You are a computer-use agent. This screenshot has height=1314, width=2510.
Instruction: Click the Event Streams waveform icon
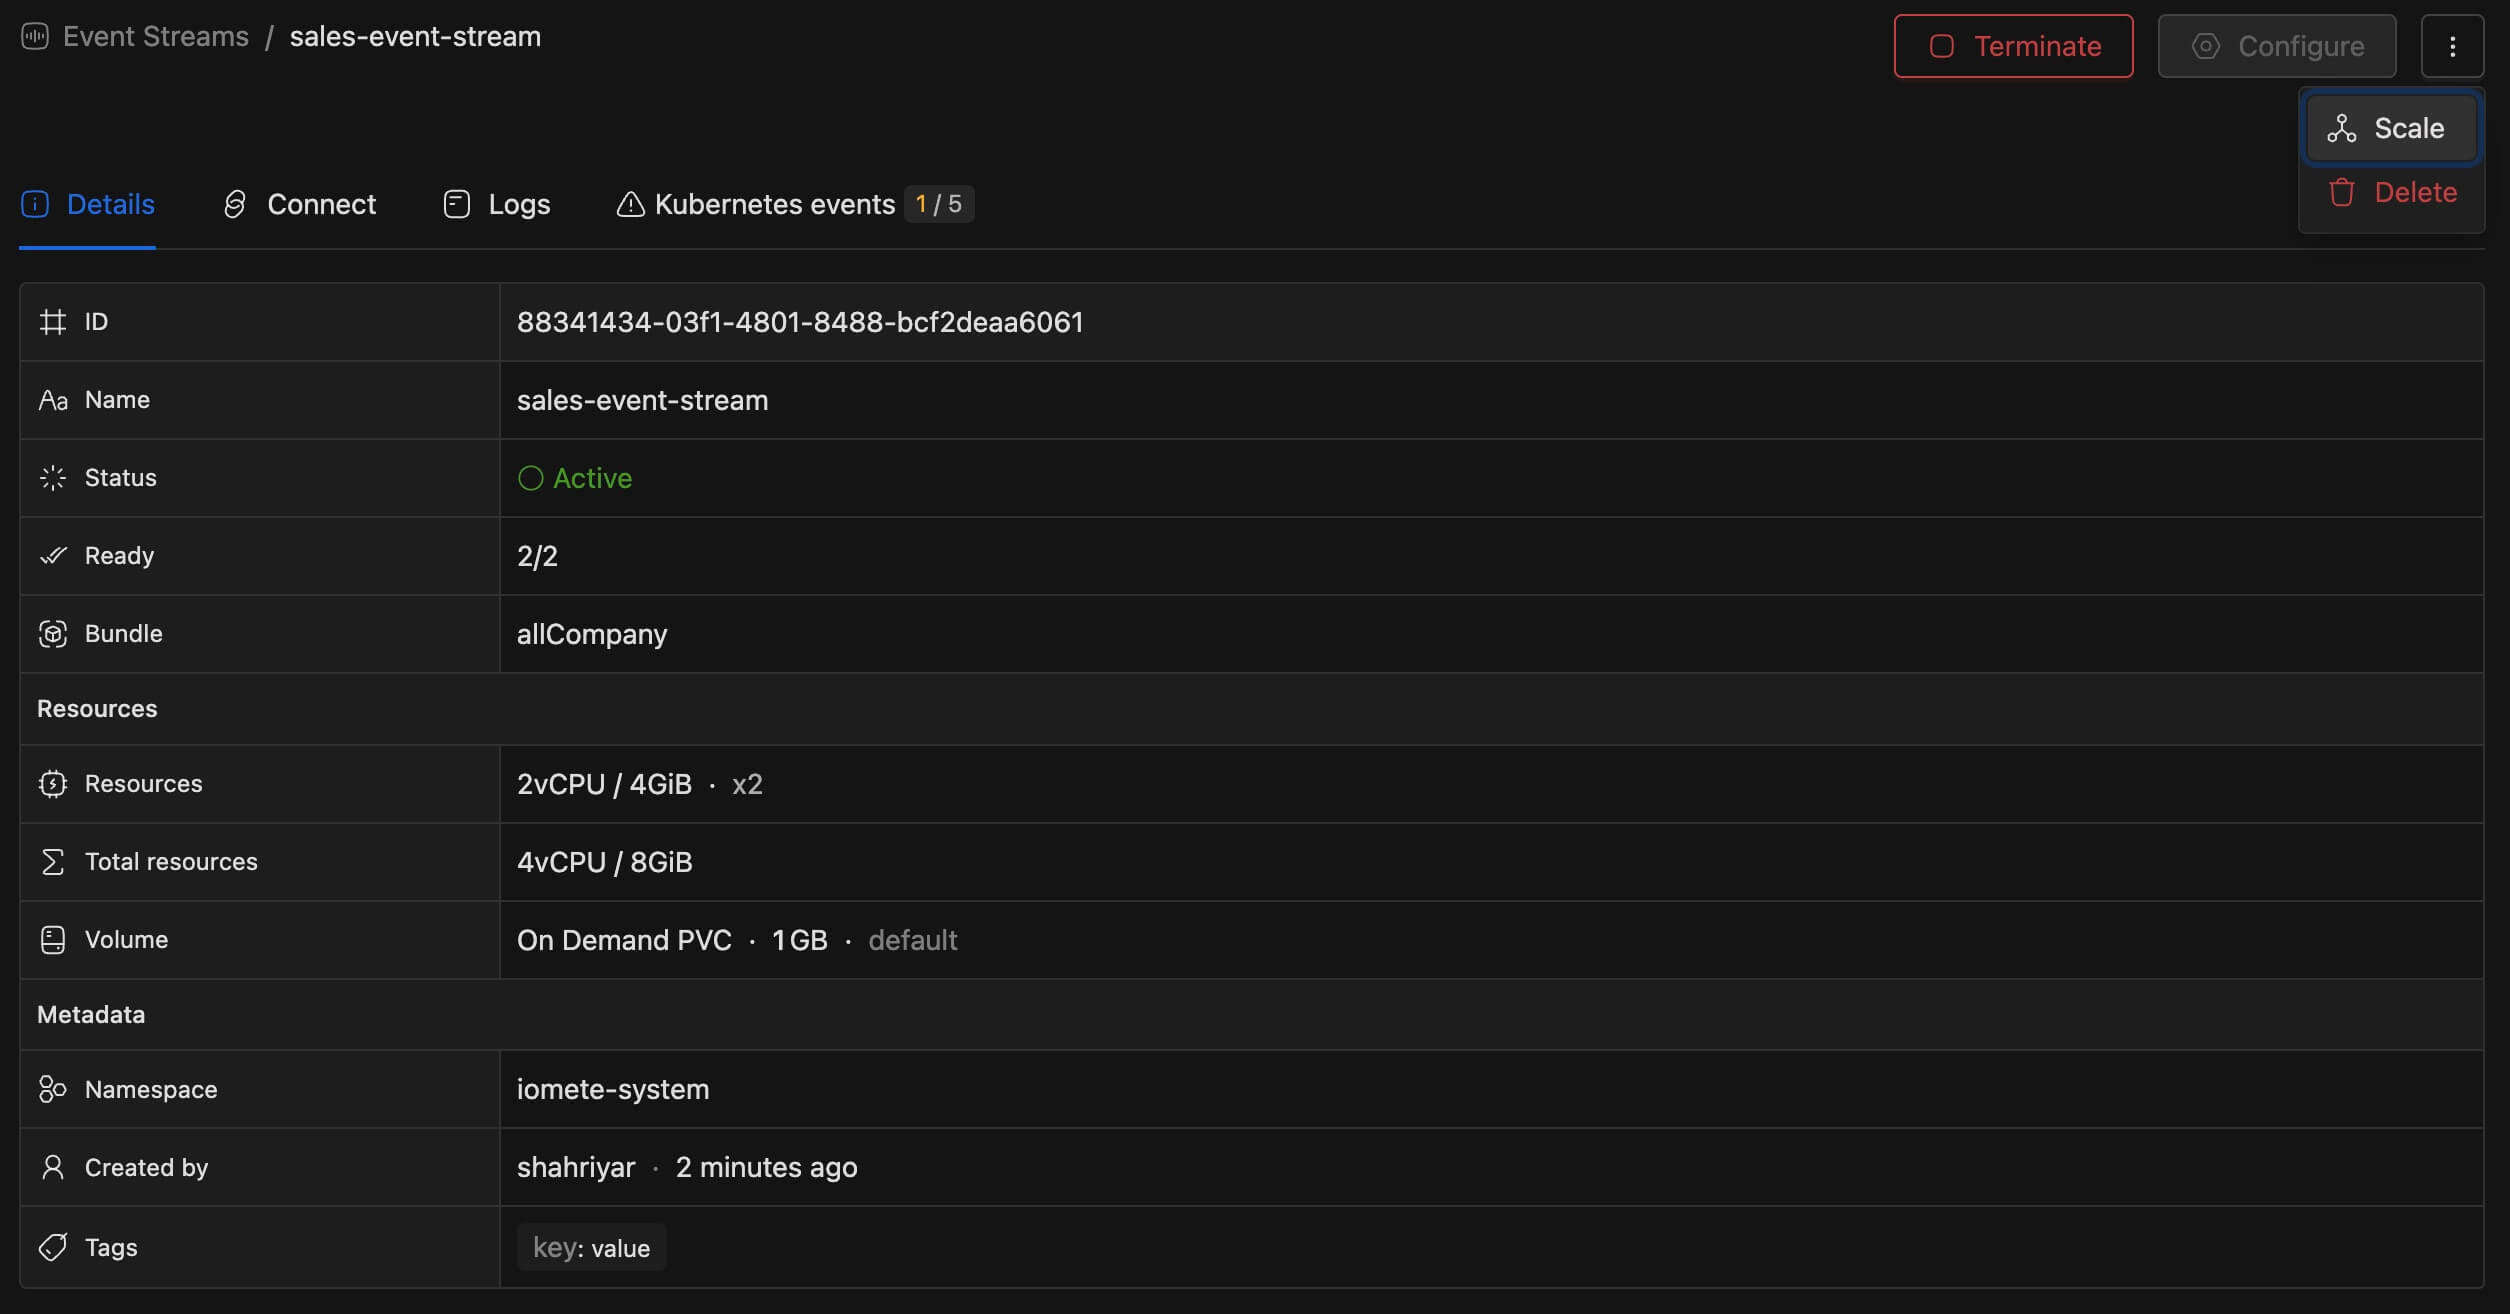[35, 37]
